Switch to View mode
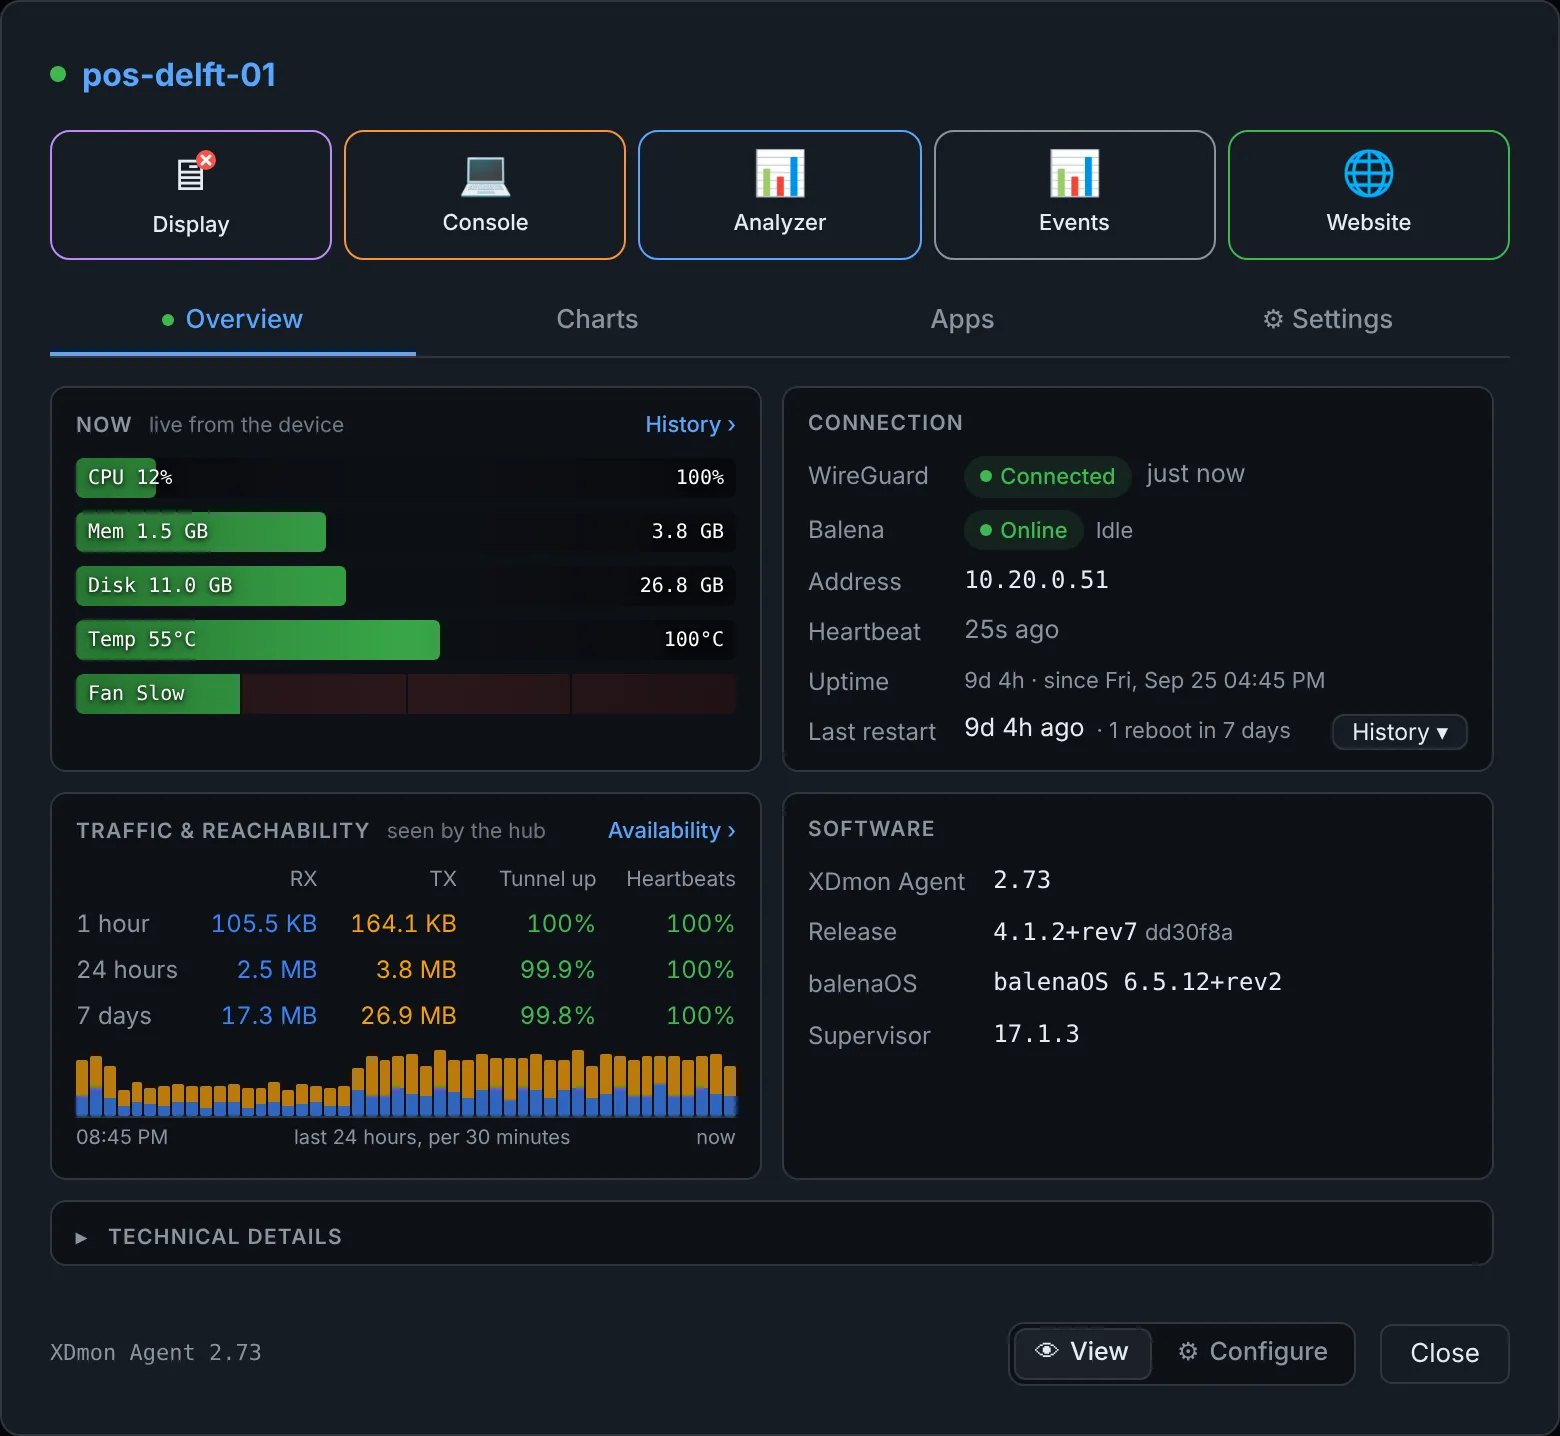 tap(1082, 1352)
